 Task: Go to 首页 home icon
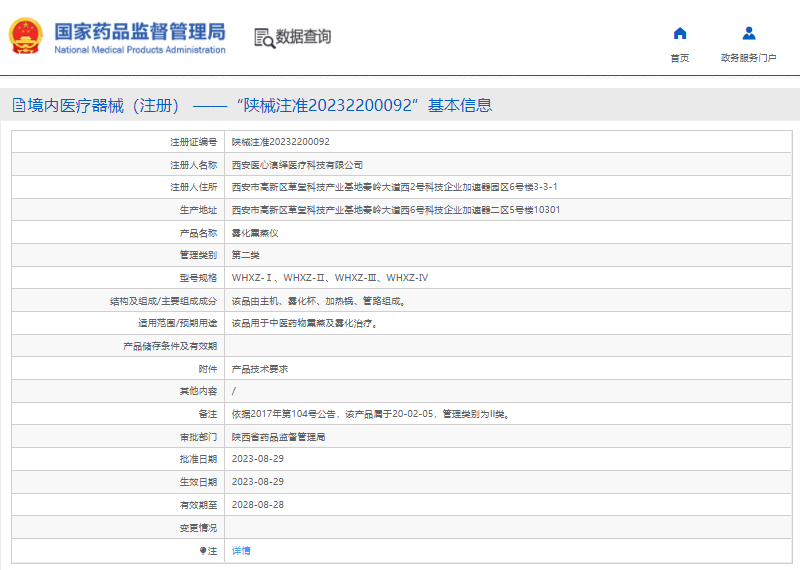[680, 34]
